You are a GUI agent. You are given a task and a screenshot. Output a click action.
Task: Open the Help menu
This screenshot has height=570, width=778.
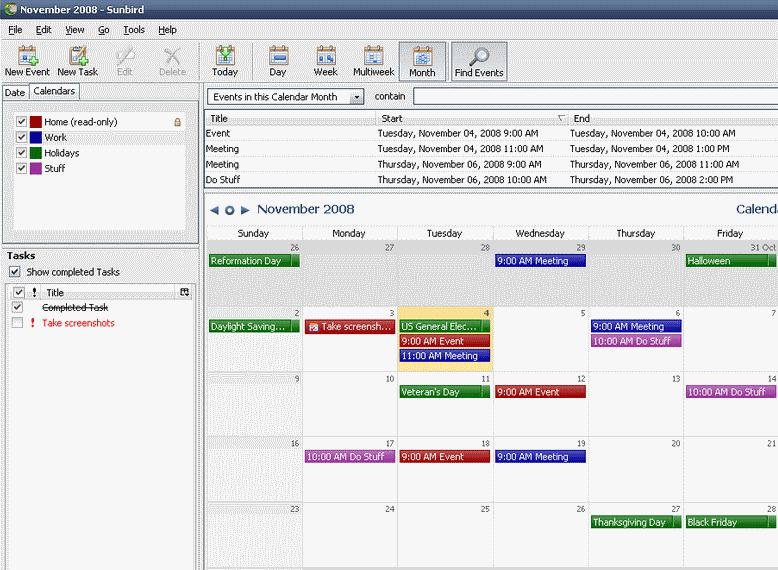(168, 30)
